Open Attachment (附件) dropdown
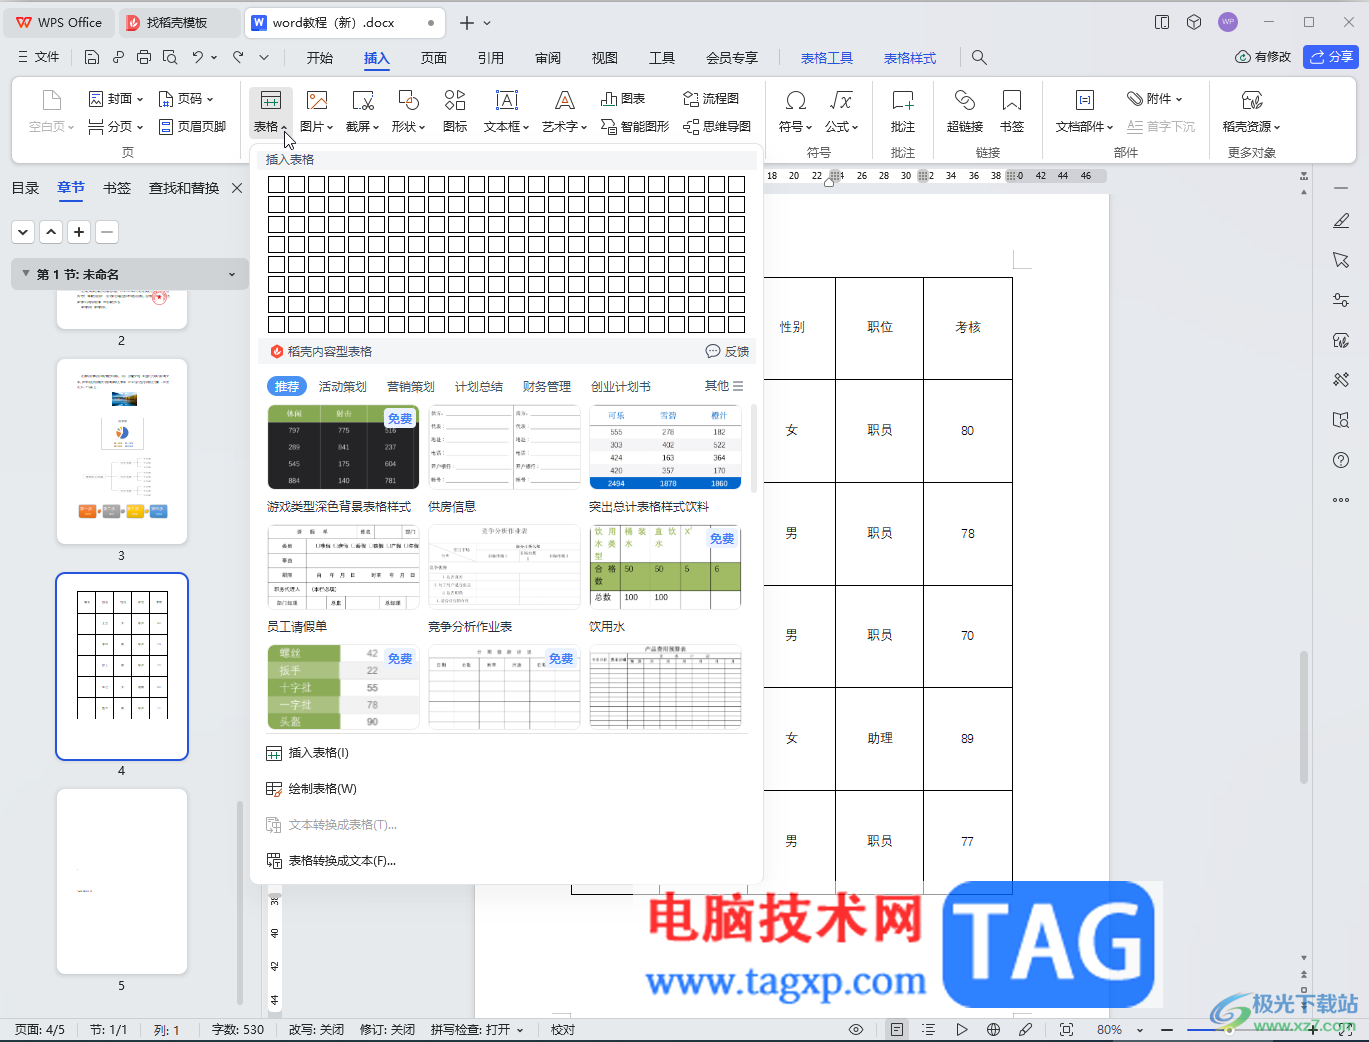Screen dimensions: 1369x1042 [x=1155, y=98]
